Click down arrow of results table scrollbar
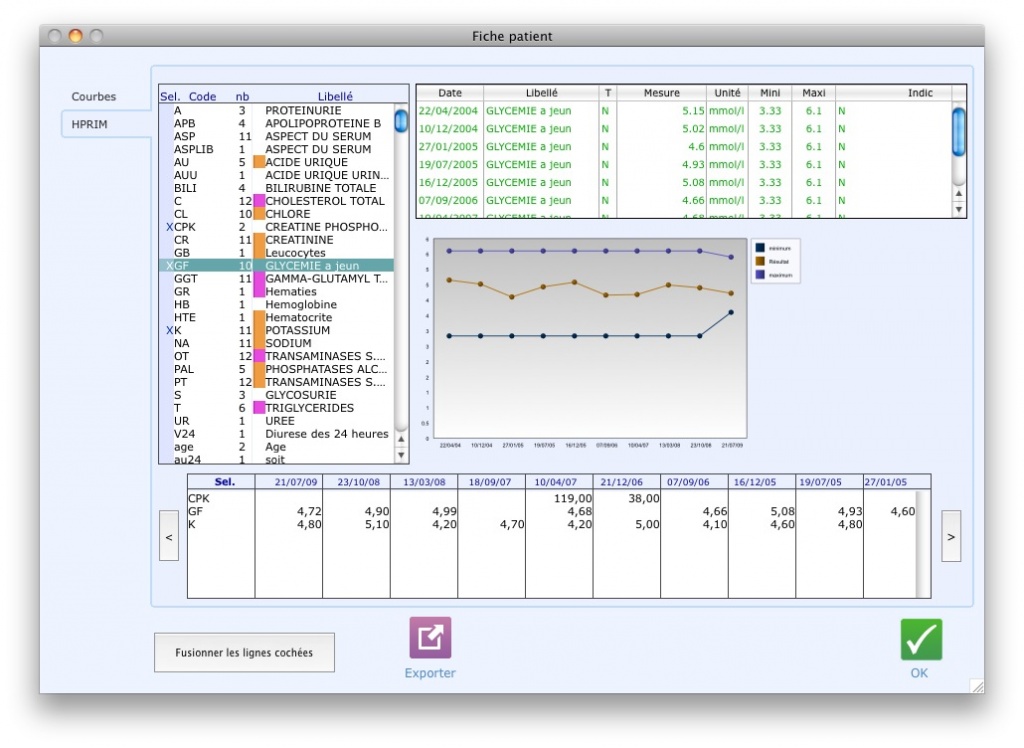Image resolution: width=1024 pixels, height=748 pixels. (959, 210)
